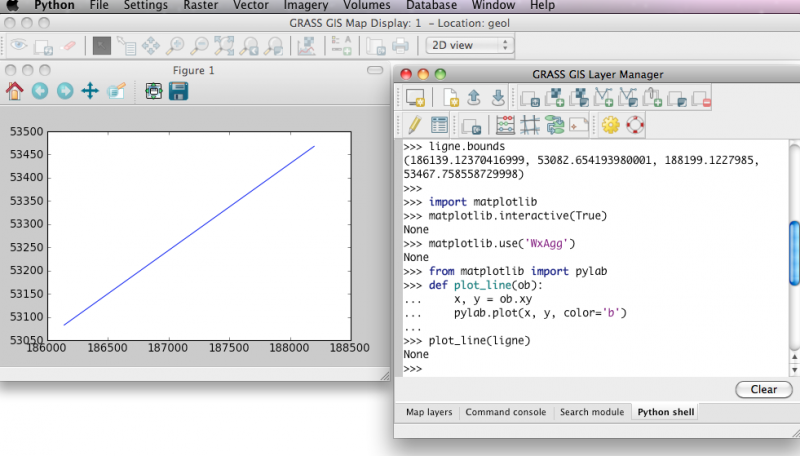
Task: Open the Search module tab
Action: tap(591, 412)
